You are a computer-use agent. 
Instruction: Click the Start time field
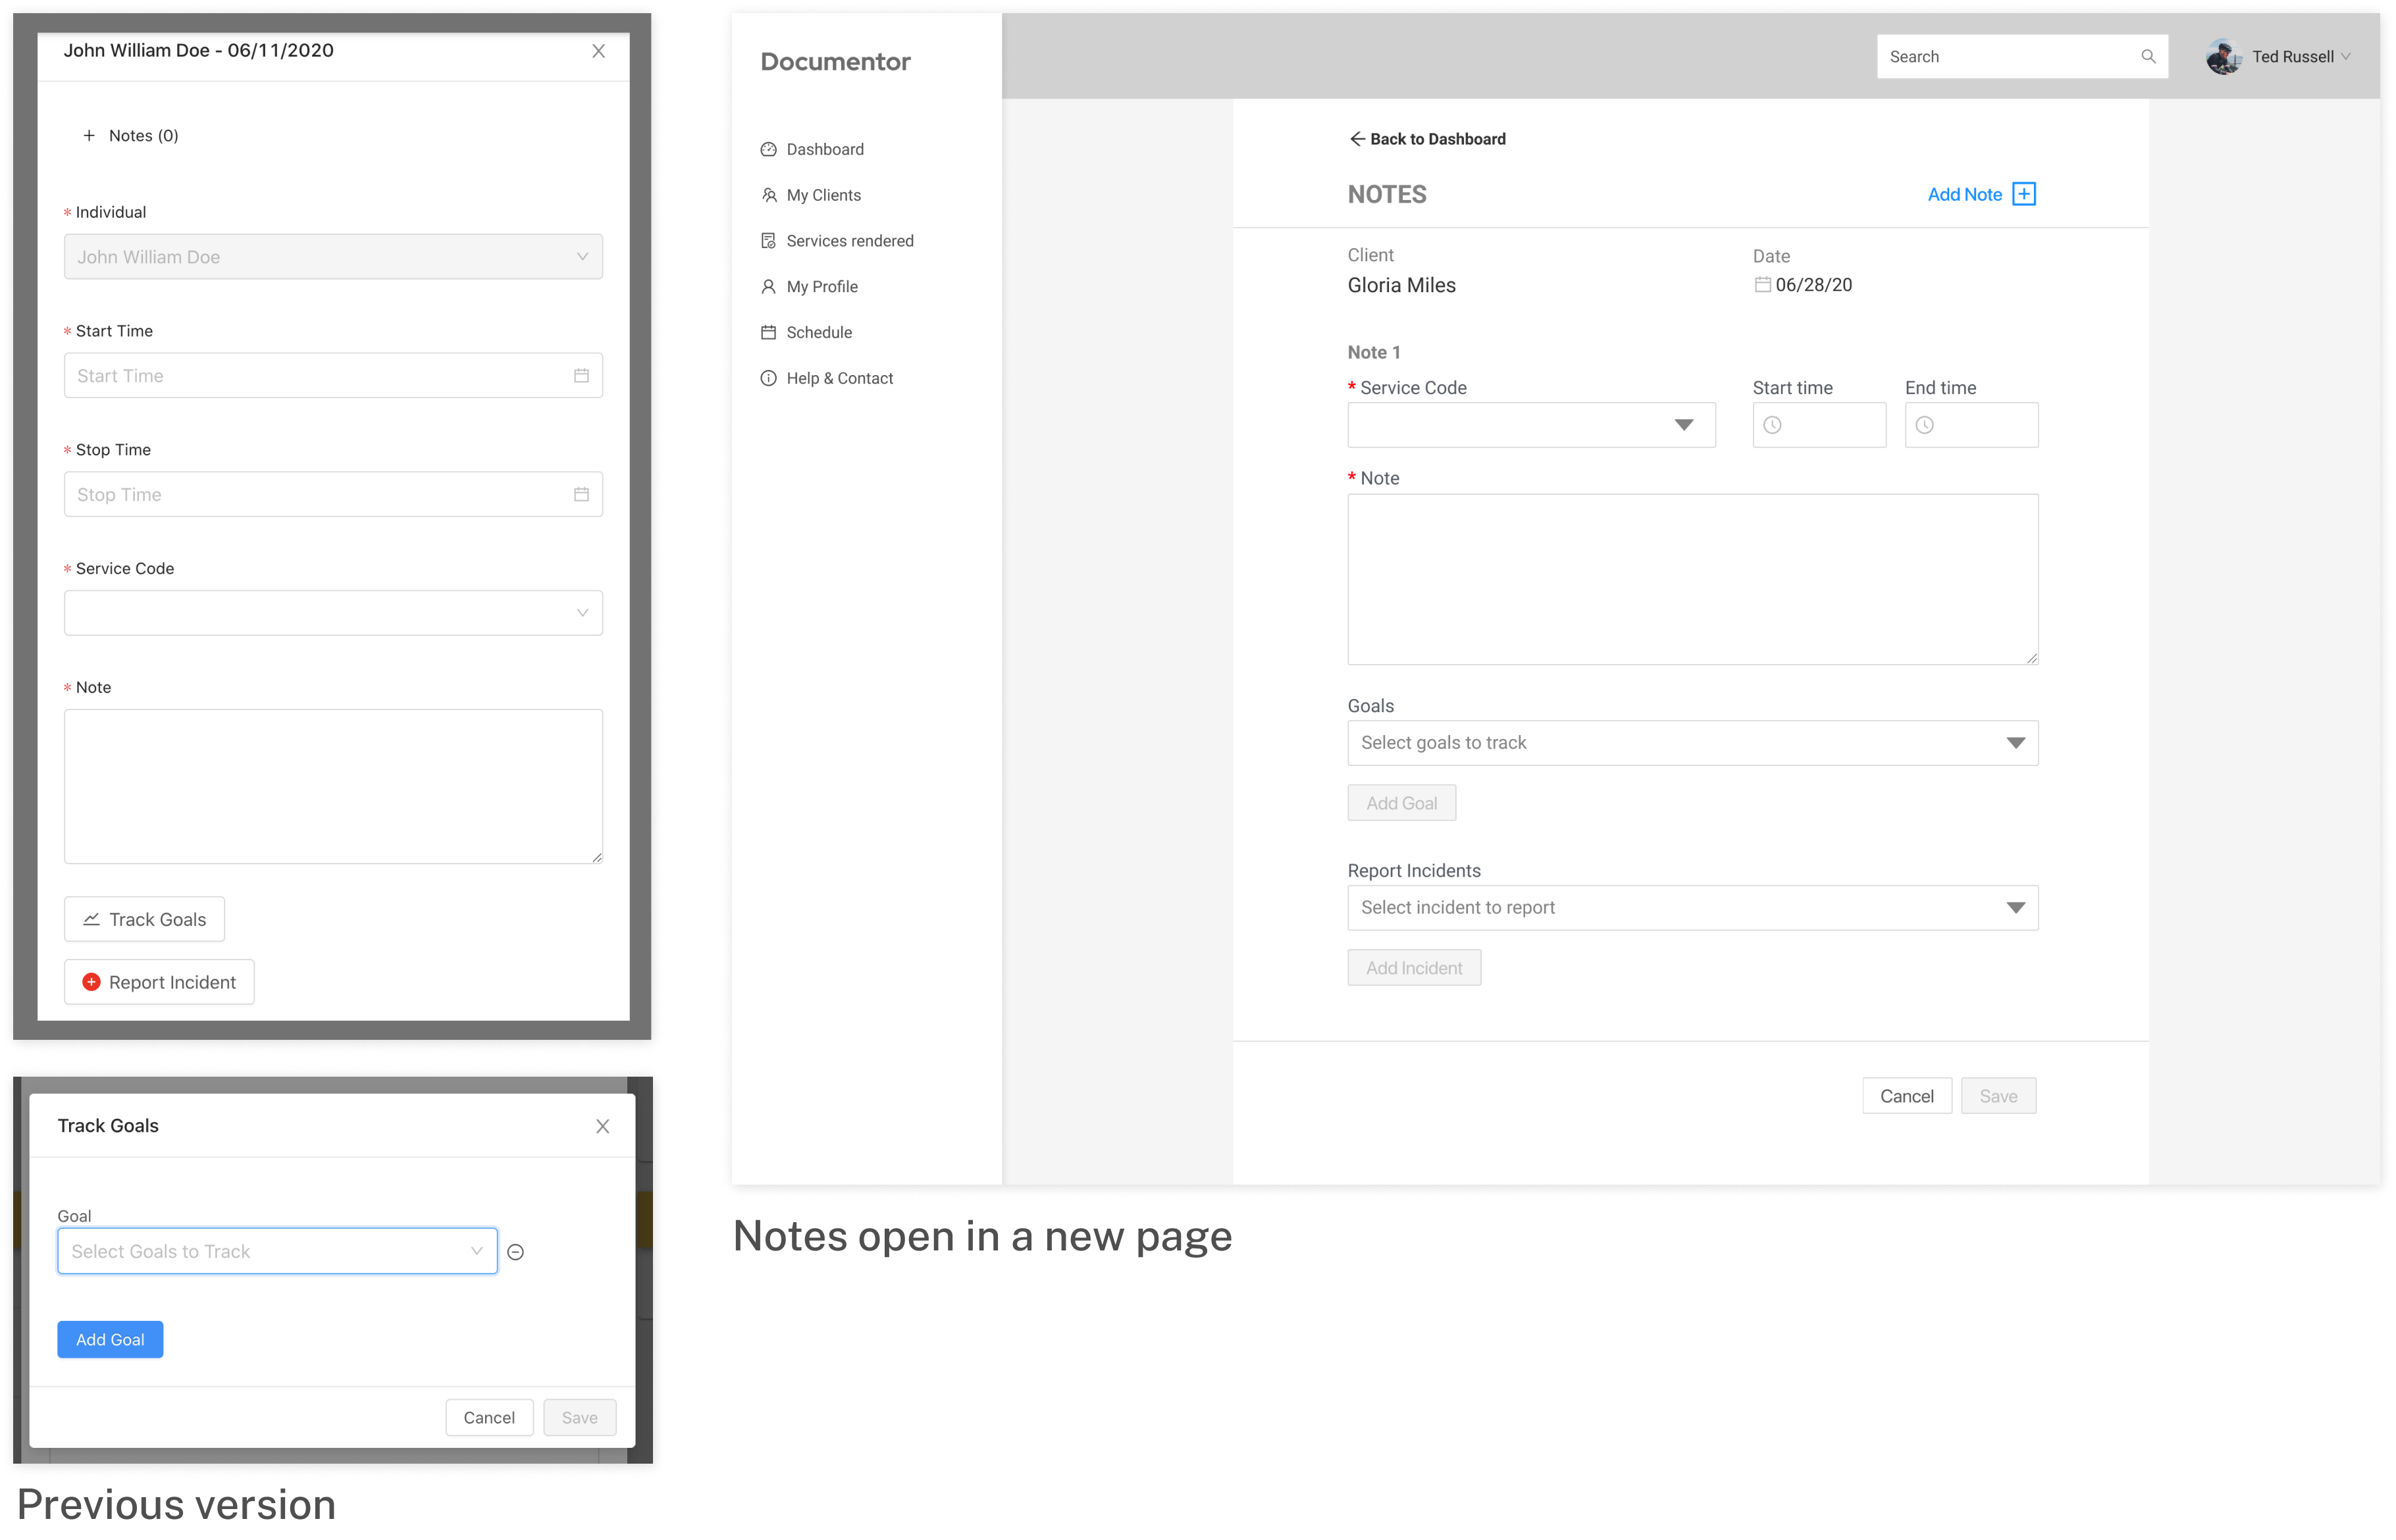[1819, 425]
